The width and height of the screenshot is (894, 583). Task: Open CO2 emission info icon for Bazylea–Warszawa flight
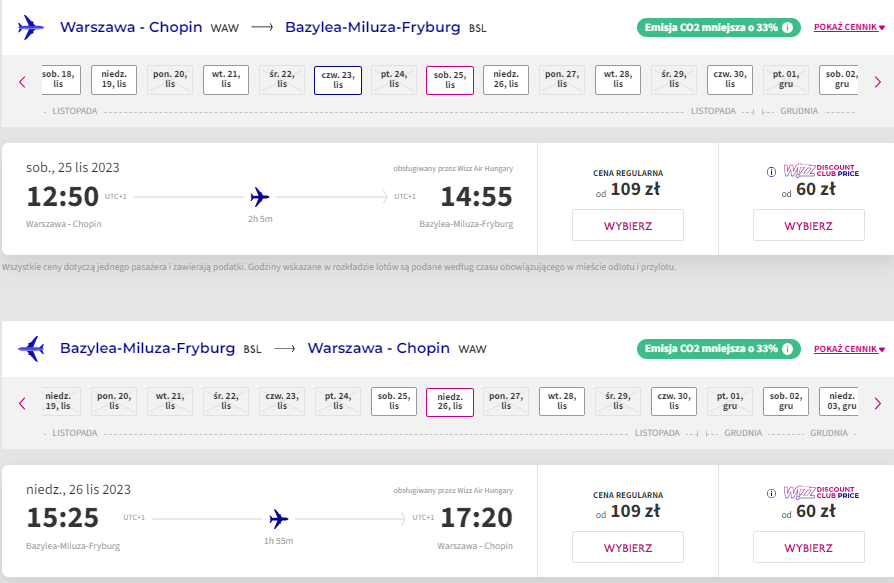pyautogui.click(x=787, y=349)
